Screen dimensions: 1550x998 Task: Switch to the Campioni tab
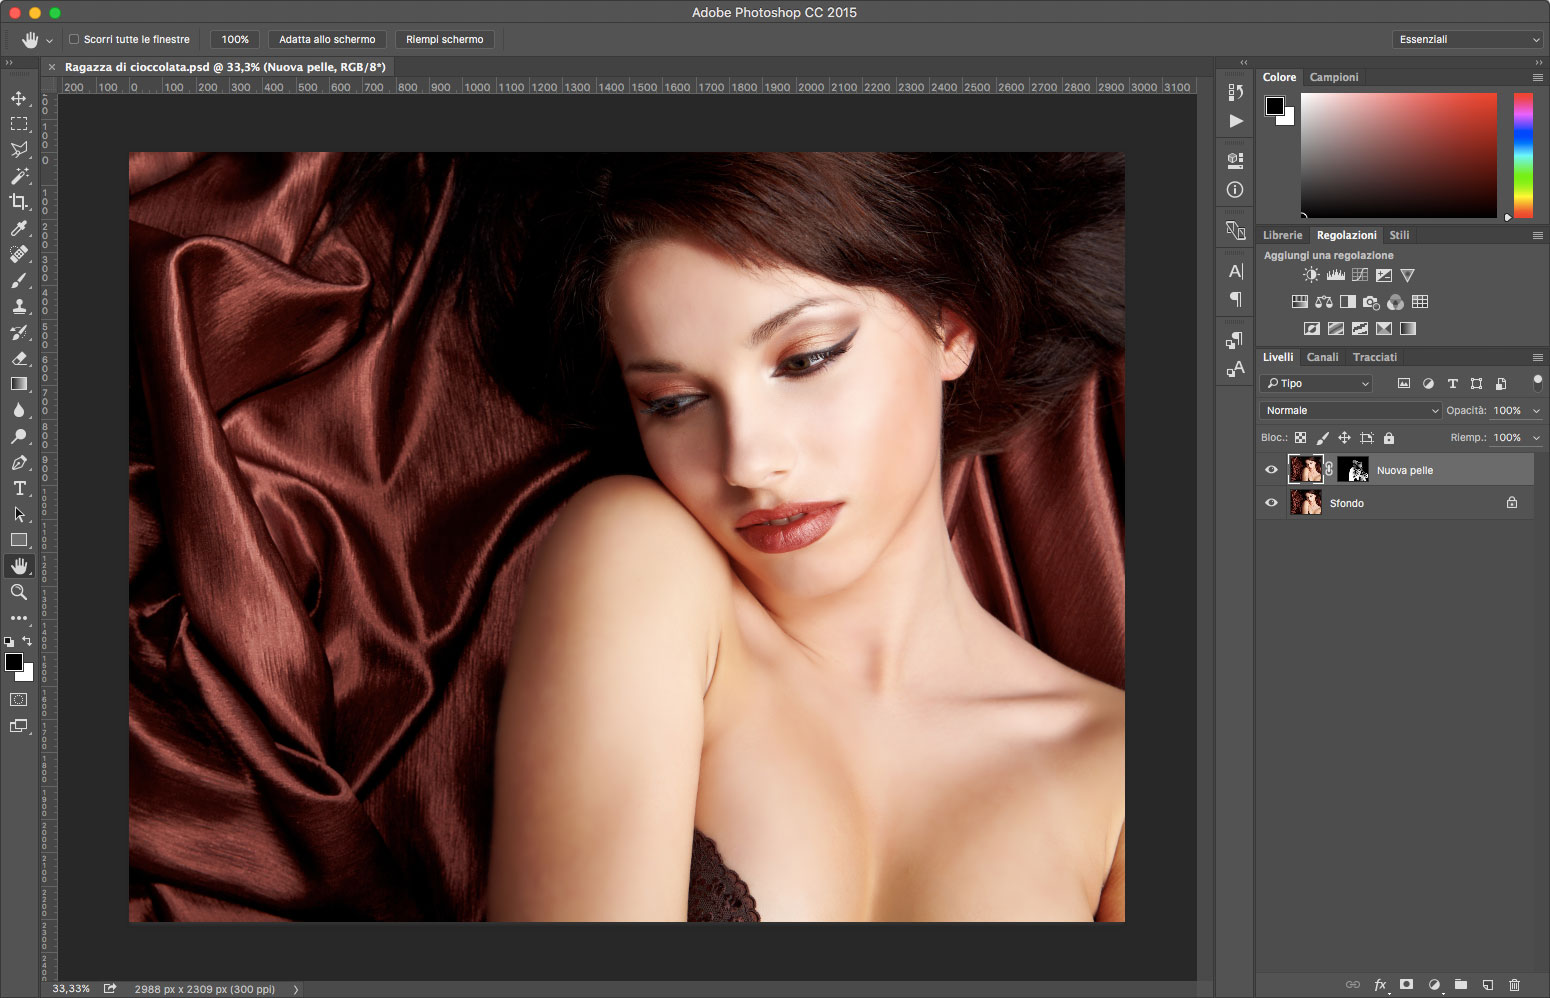point(1334,77)
